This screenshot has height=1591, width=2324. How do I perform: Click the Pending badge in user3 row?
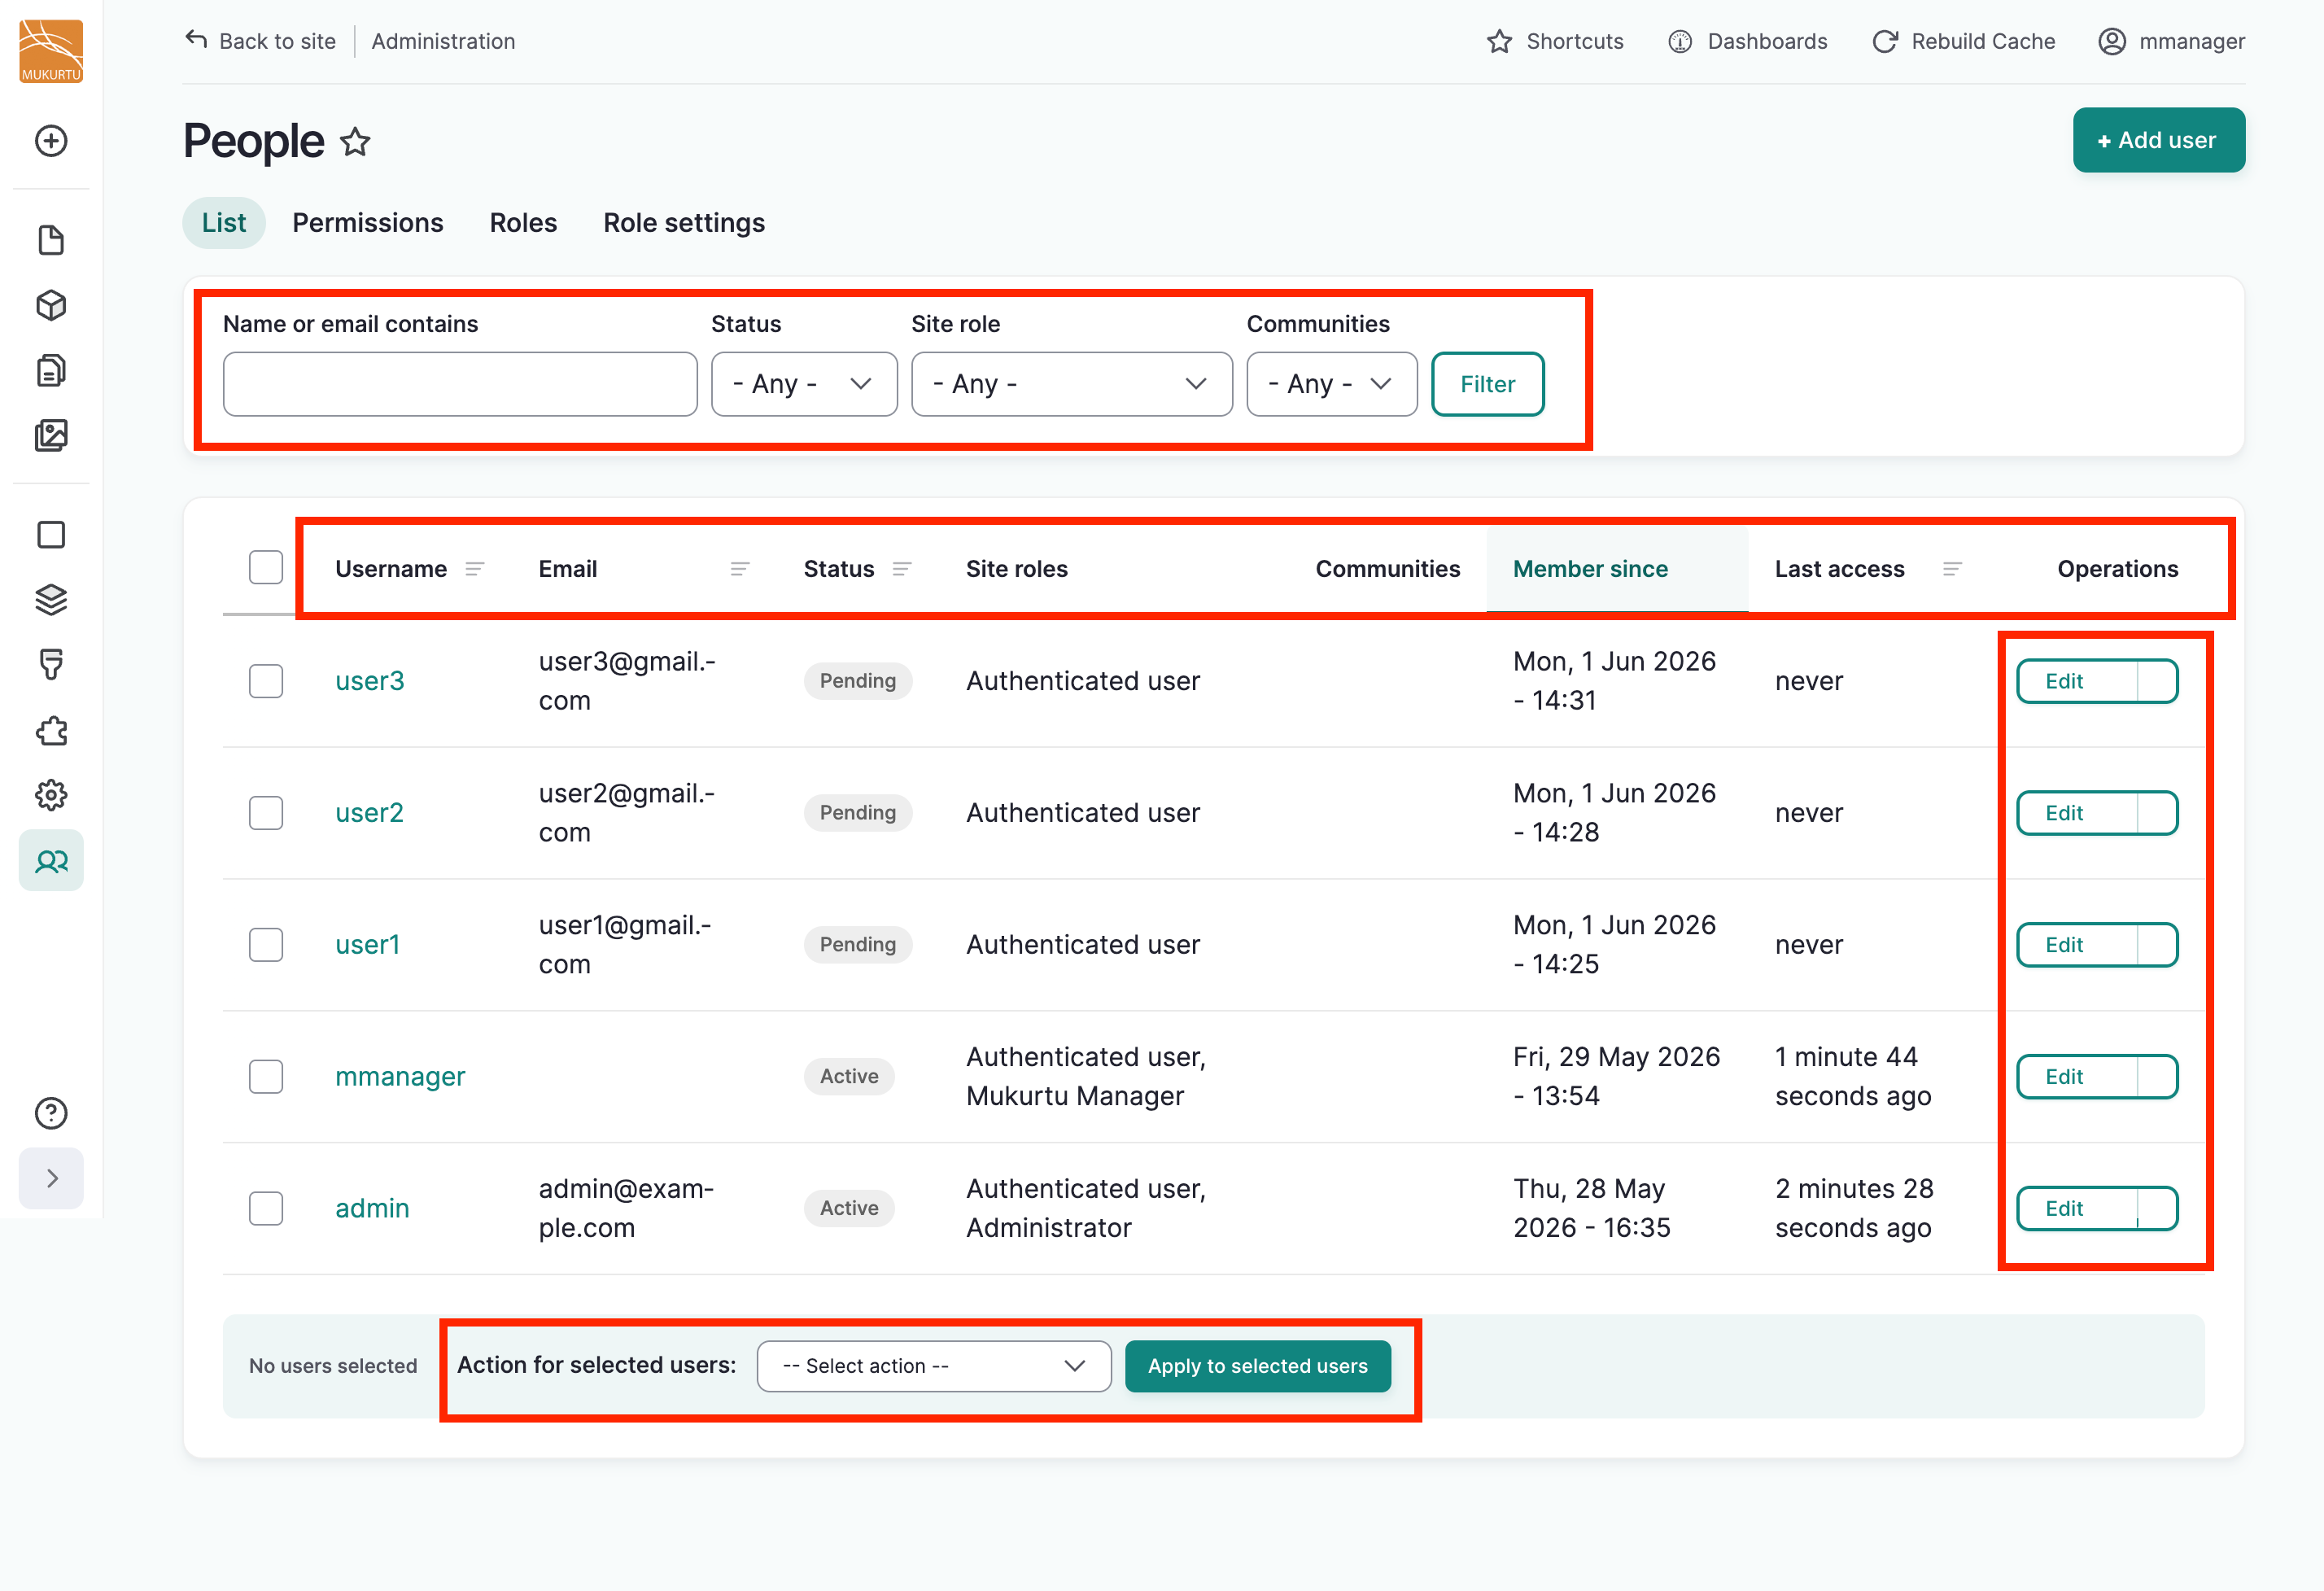point(857,681)
